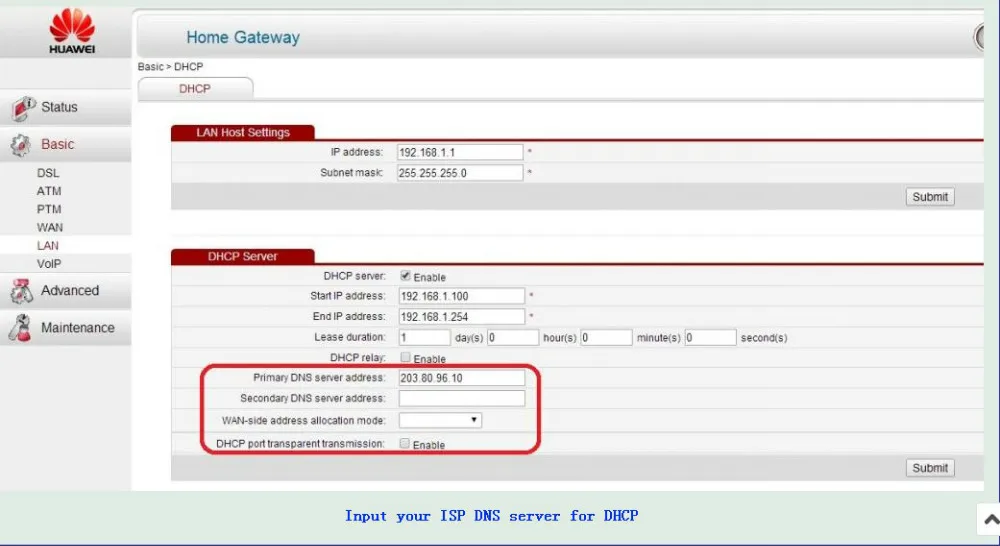The image size is (1000, 546).
Task: Select DSL in the Basic submenu
Action: pos(48,173)
